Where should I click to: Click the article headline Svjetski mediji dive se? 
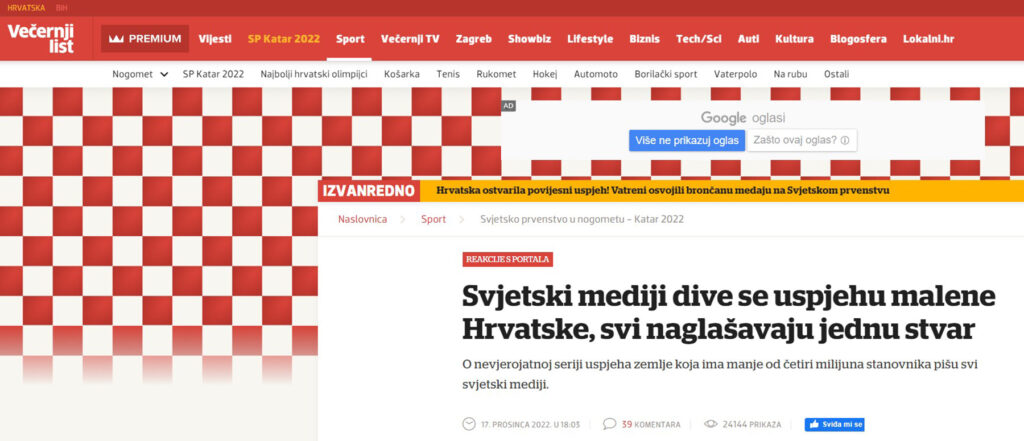728,312
